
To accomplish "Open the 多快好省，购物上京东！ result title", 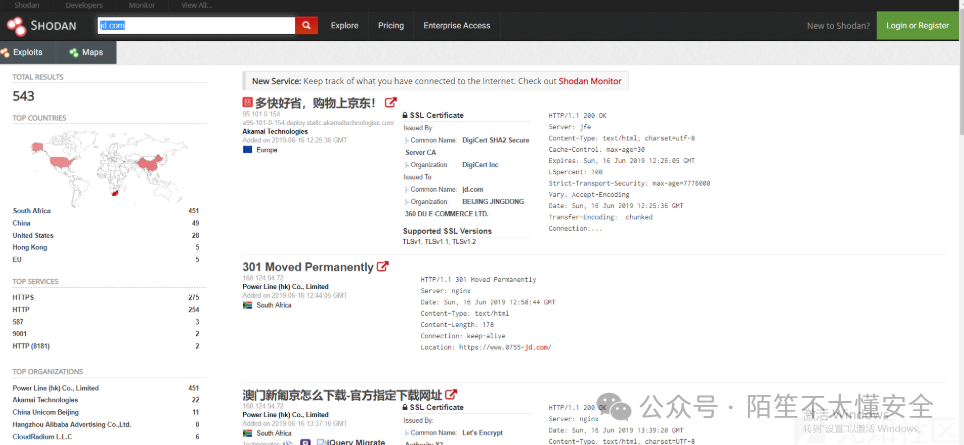I will coord(315,103).
